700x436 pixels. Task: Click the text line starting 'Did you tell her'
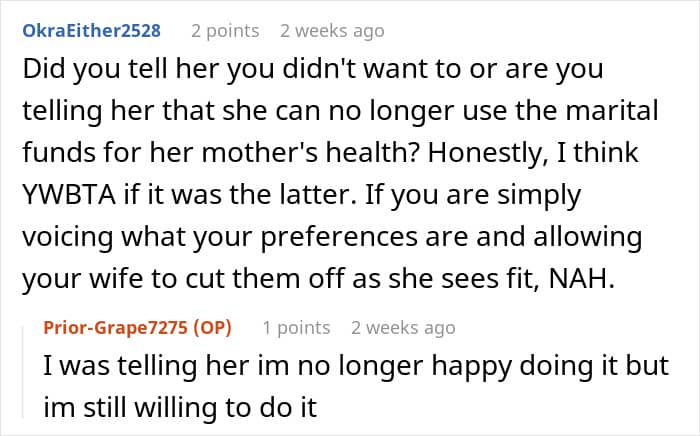click(313, 69)
